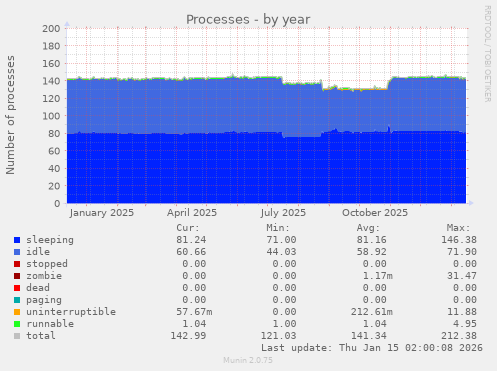Image resolution: width=497 pixels, height=371 pixels.
Task: Click the 'Number of processes' axis label
Action: tap(10, 115)
